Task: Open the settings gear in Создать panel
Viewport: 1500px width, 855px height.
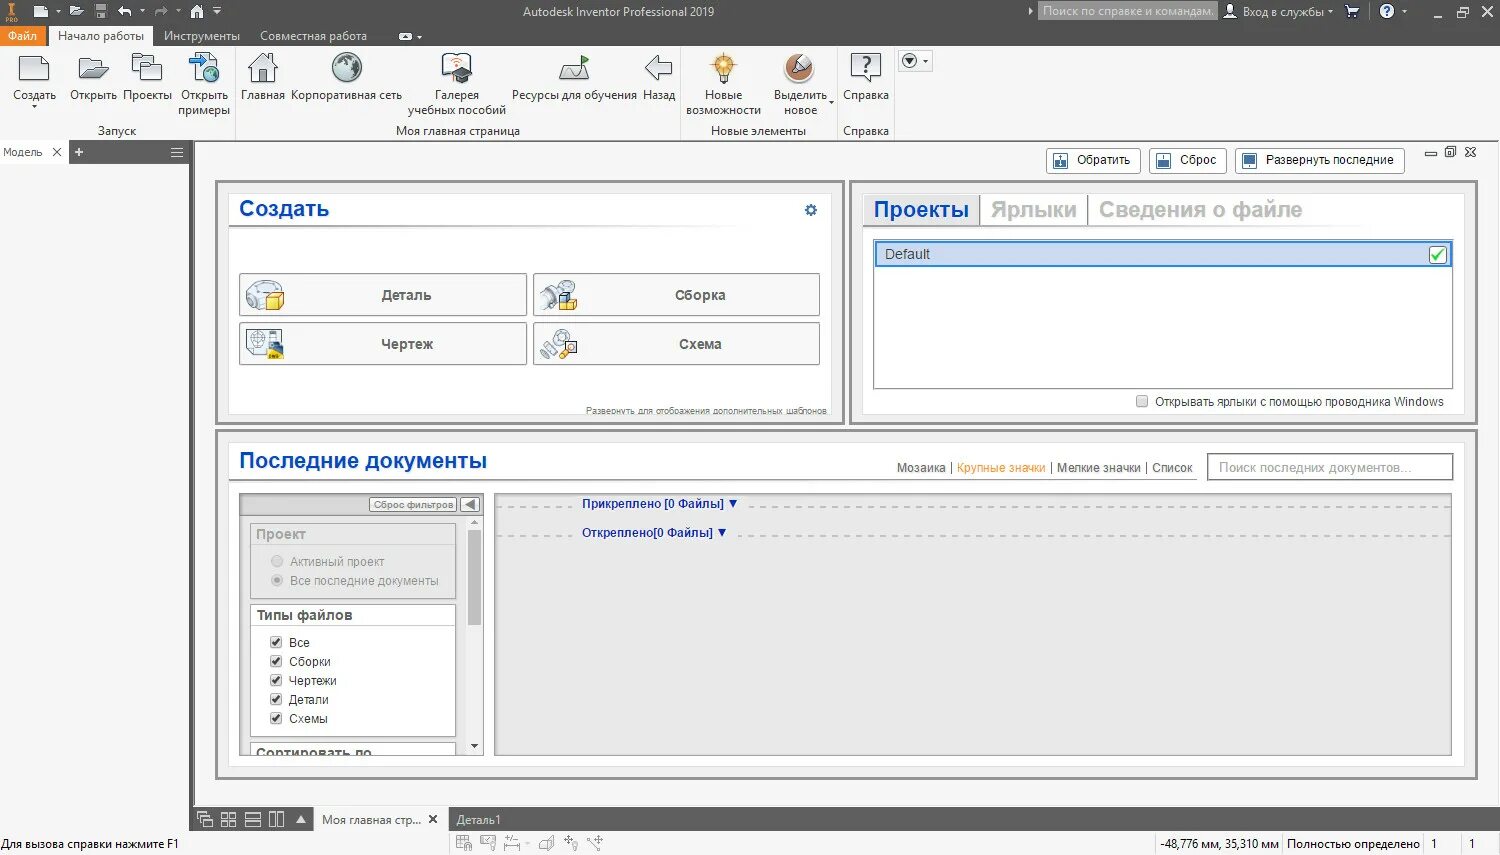Action: [x=811, y=210]
